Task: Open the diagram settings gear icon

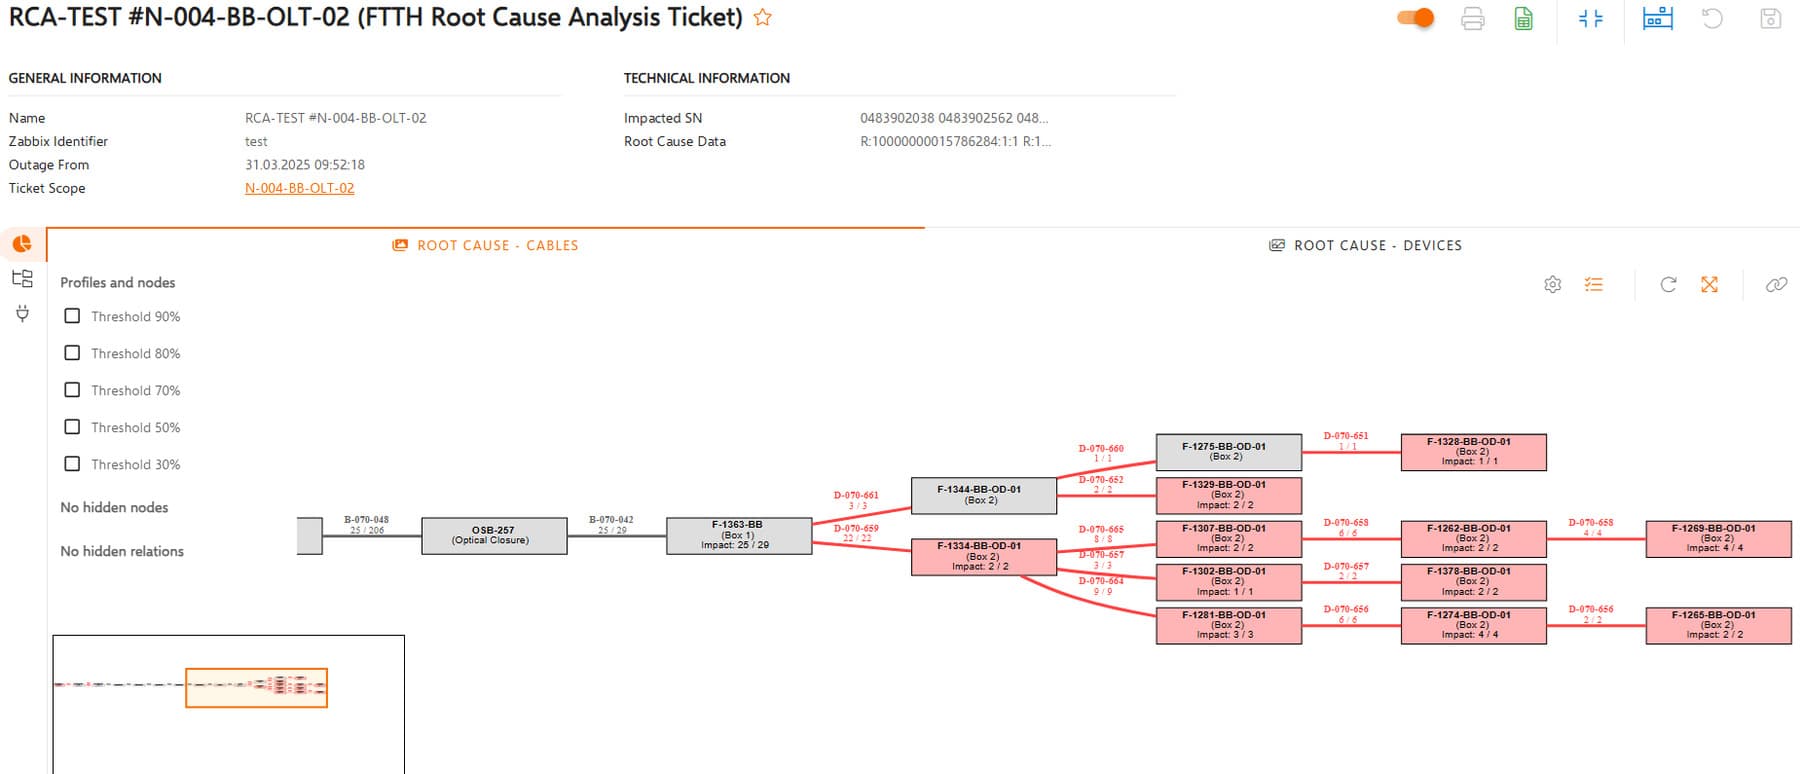Action: click(x=1552, y=285)
